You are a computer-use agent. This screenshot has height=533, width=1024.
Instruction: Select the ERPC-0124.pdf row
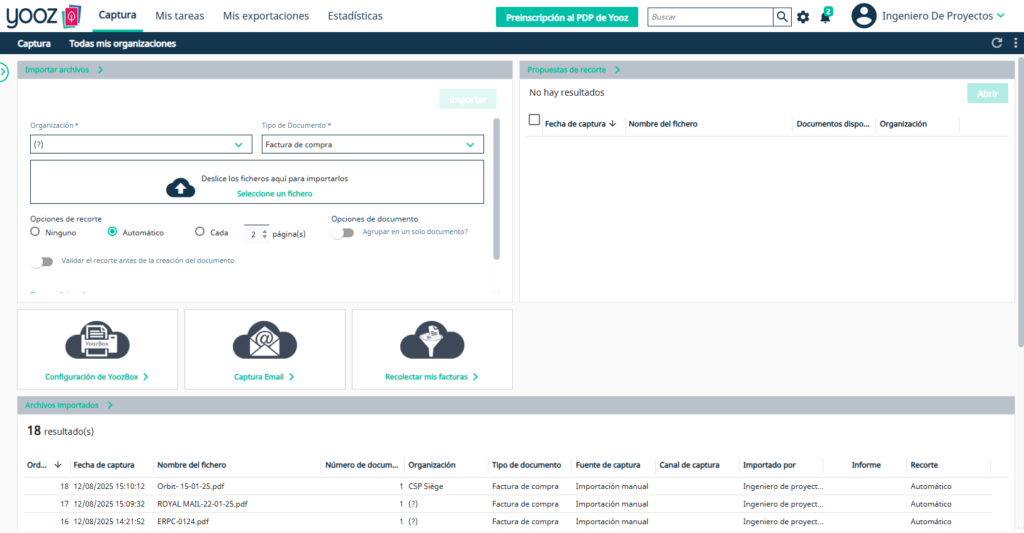tap(507, 521)
